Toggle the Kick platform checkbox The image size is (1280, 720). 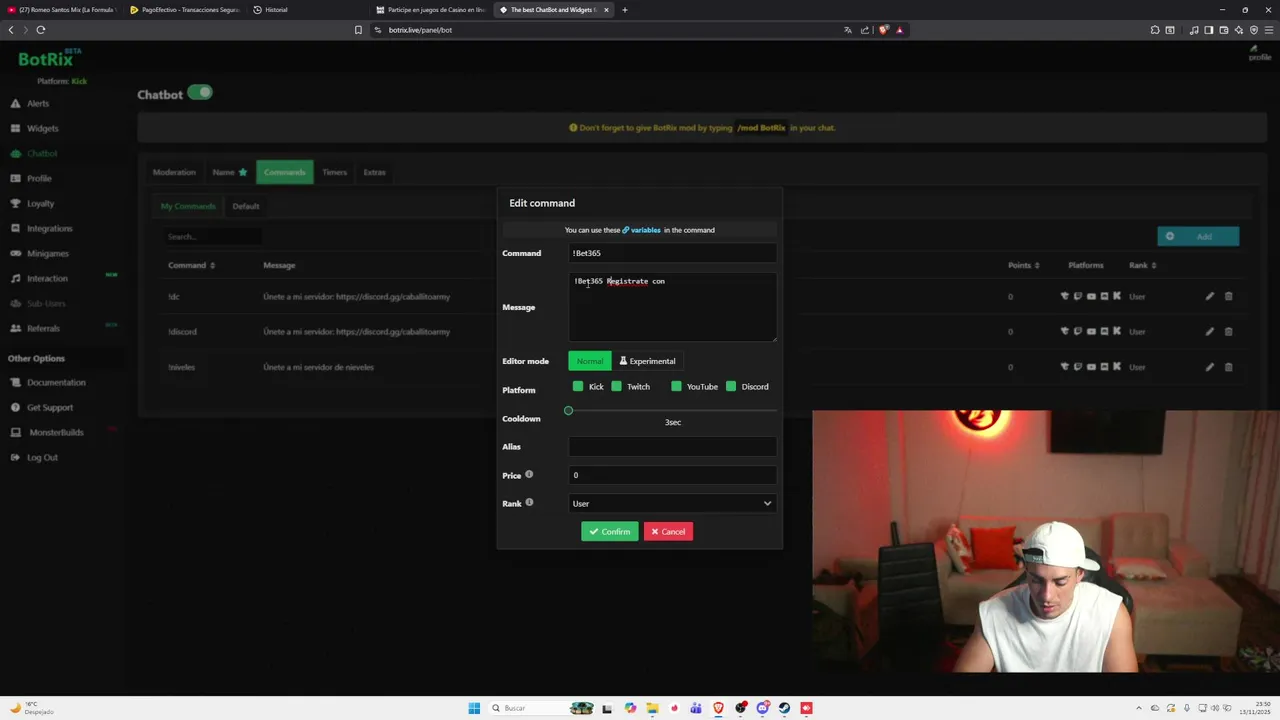(578, 386)
